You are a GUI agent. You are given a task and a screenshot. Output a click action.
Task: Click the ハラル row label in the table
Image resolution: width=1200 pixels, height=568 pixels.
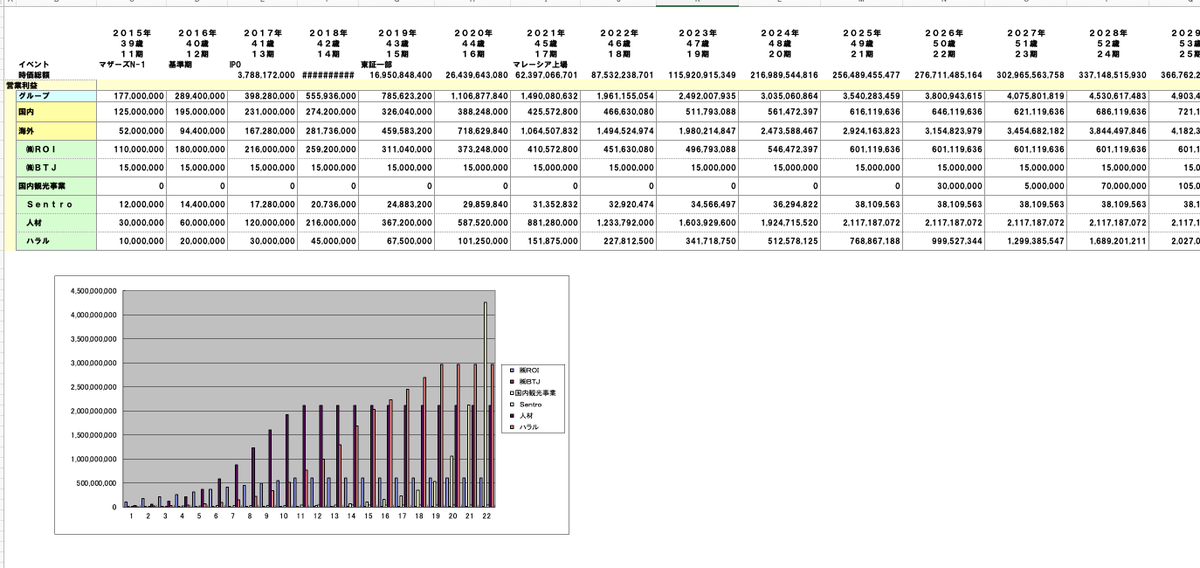tap(54, 241)
